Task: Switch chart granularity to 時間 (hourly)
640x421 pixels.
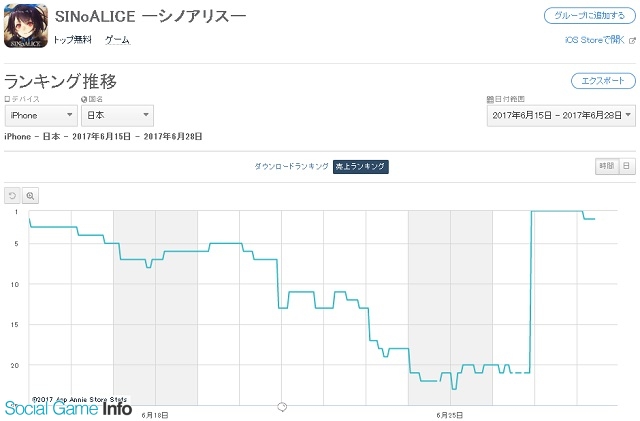Action: [x=607, y=166]
